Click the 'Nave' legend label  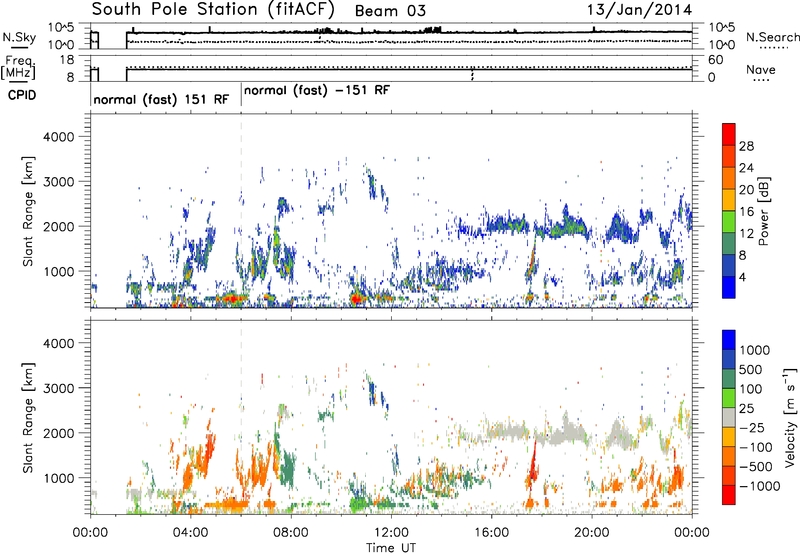click(761, 69)
